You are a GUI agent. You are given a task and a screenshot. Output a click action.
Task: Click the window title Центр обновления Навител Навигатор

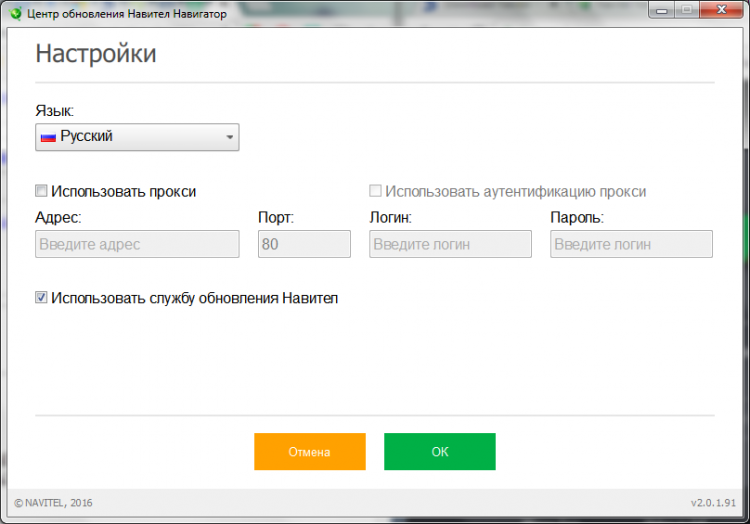pyautogui.click(x=127, y=14)
